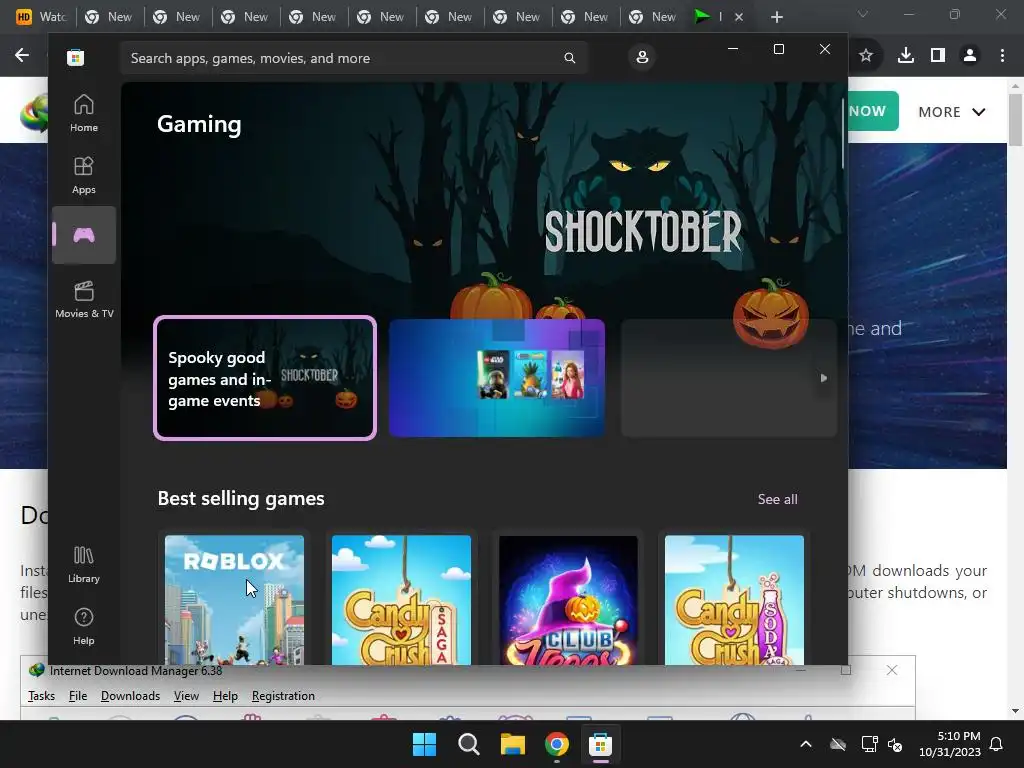Click Microsoft Store icon in taskbar

[x=600, y=744]
